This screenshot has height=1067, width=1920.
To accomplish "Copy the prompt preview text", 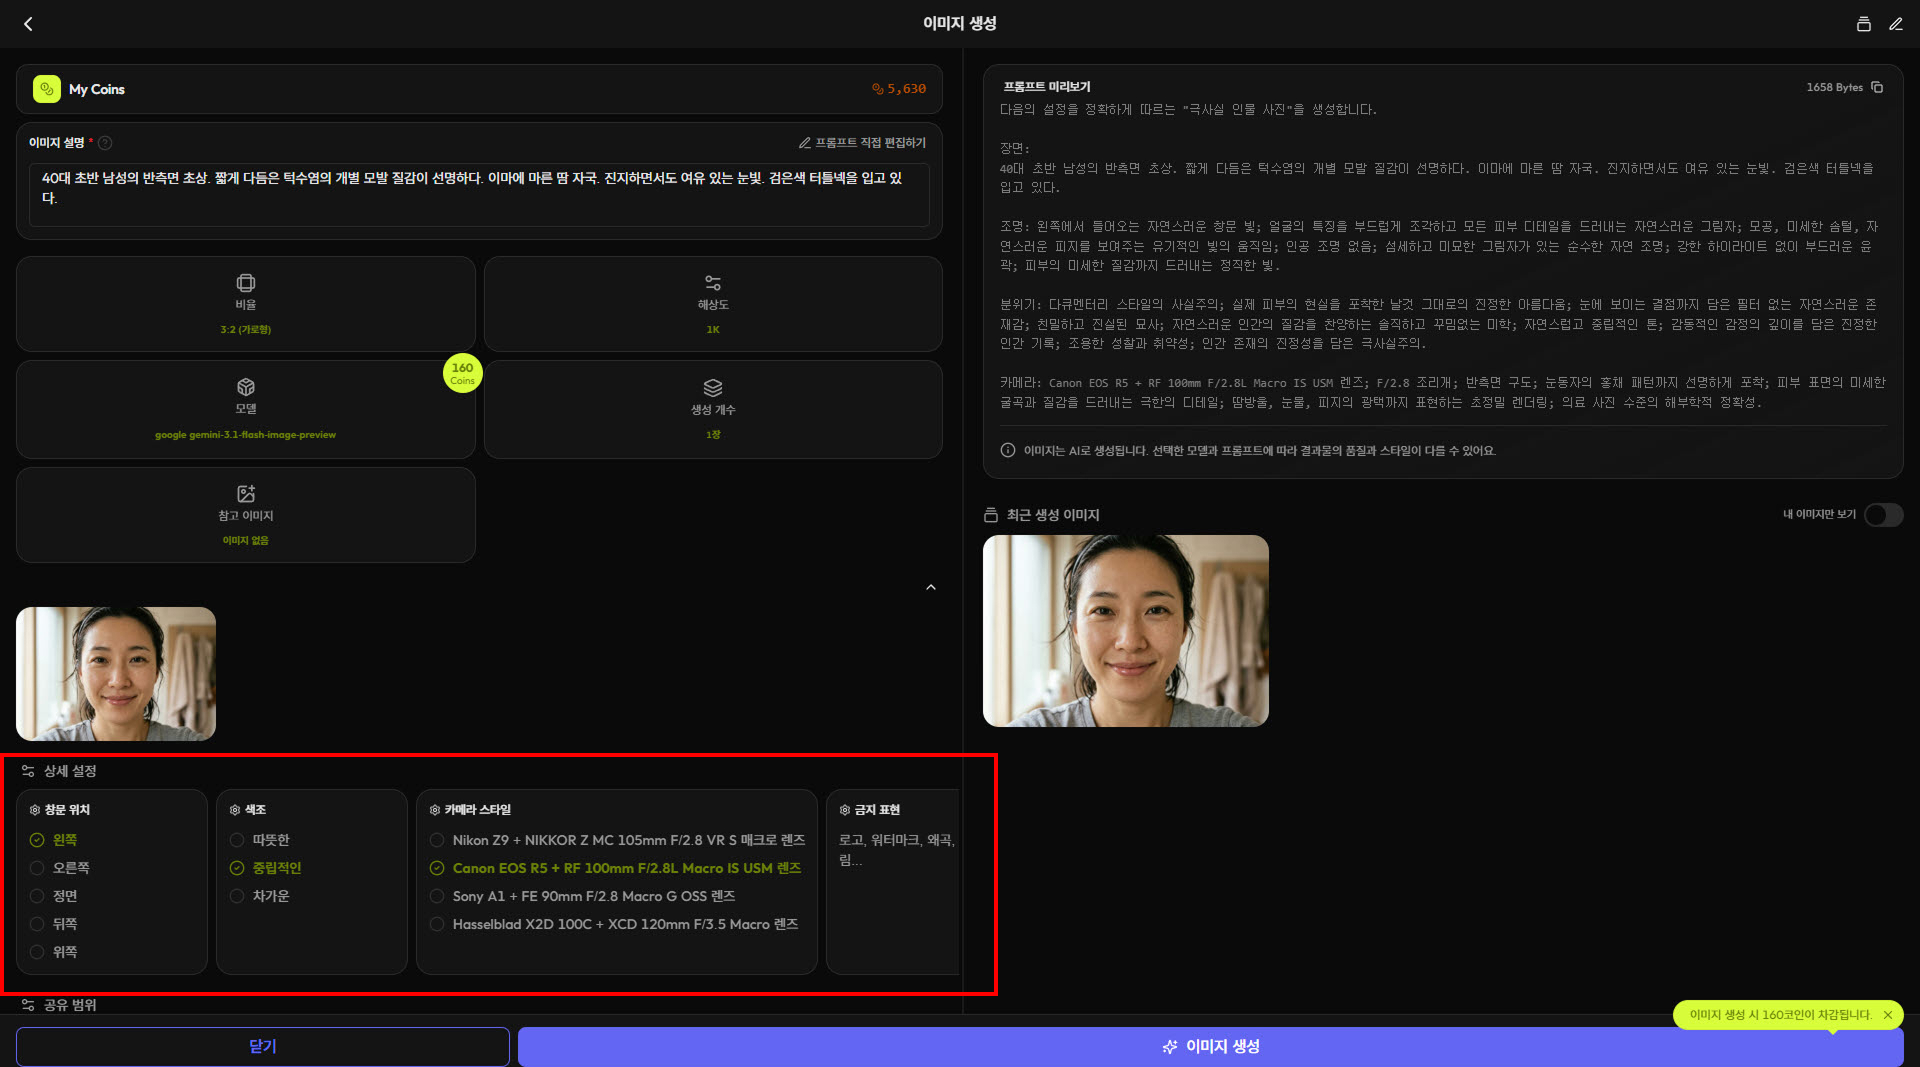I will [1877, 88].
